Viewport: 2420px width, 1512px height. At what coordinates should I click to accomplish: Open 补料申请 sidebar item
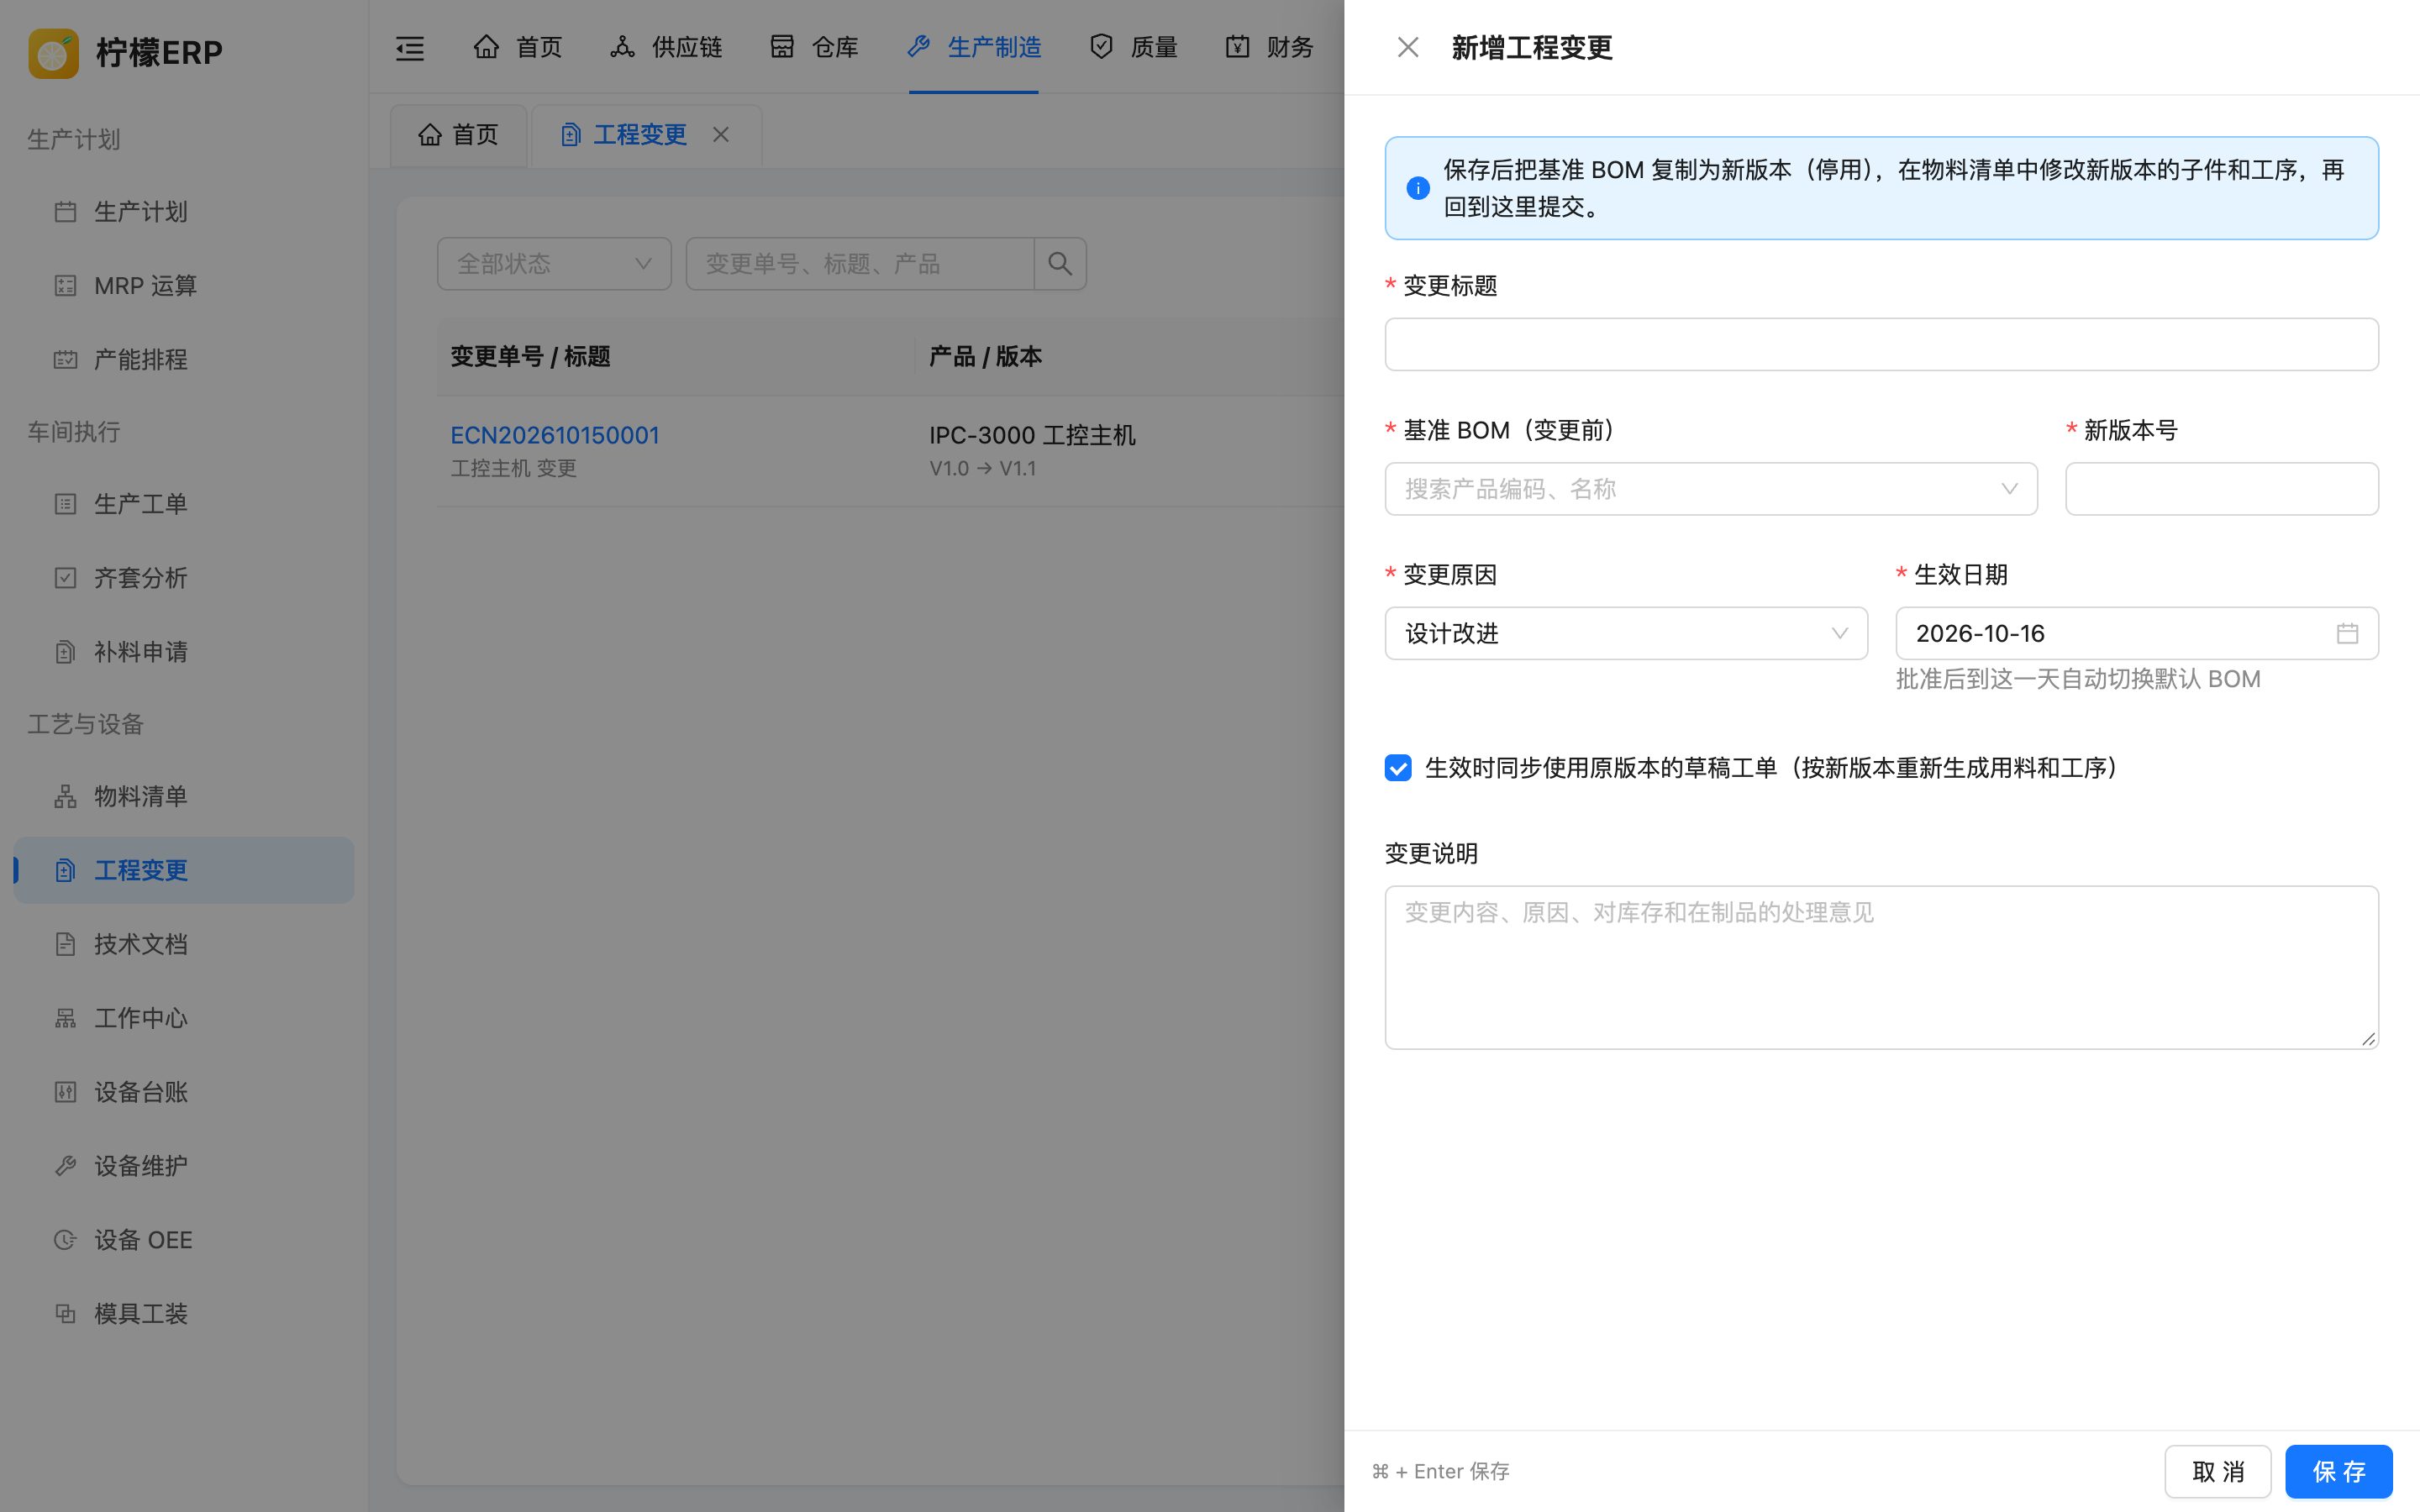pyautogui.click(x=184, y=652)
